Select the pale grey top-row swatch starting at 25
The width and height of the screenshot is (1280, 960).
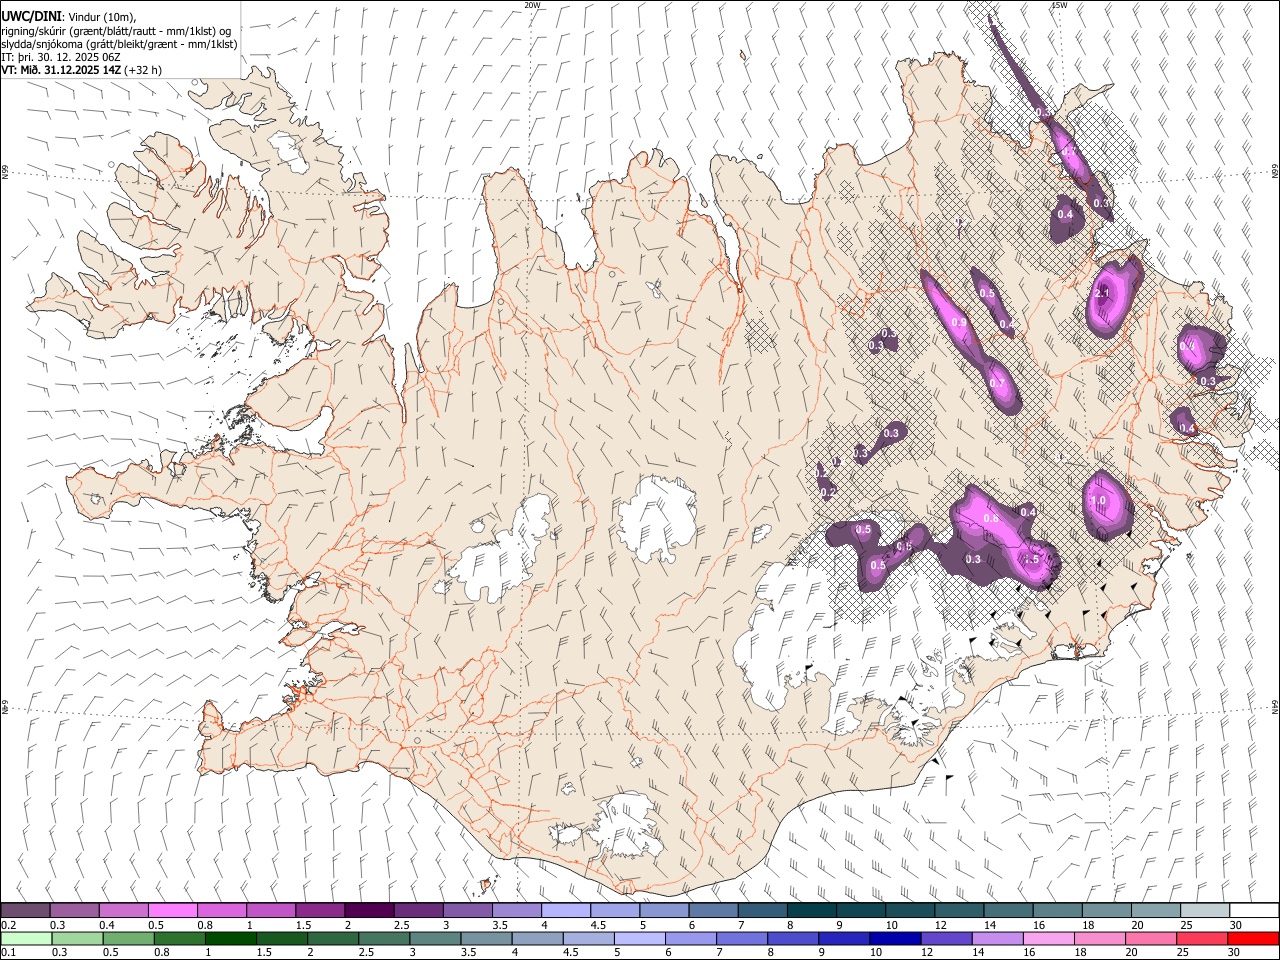pos(1206,910)
